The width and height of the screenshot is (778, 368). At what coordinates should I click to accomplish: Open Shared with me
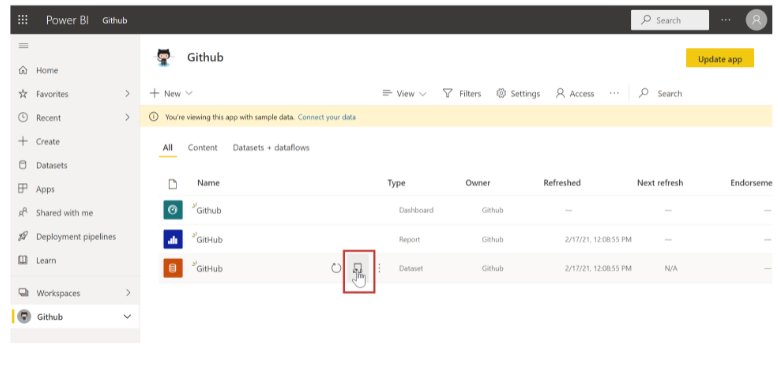pyautogui.click(x=64, y=213)
